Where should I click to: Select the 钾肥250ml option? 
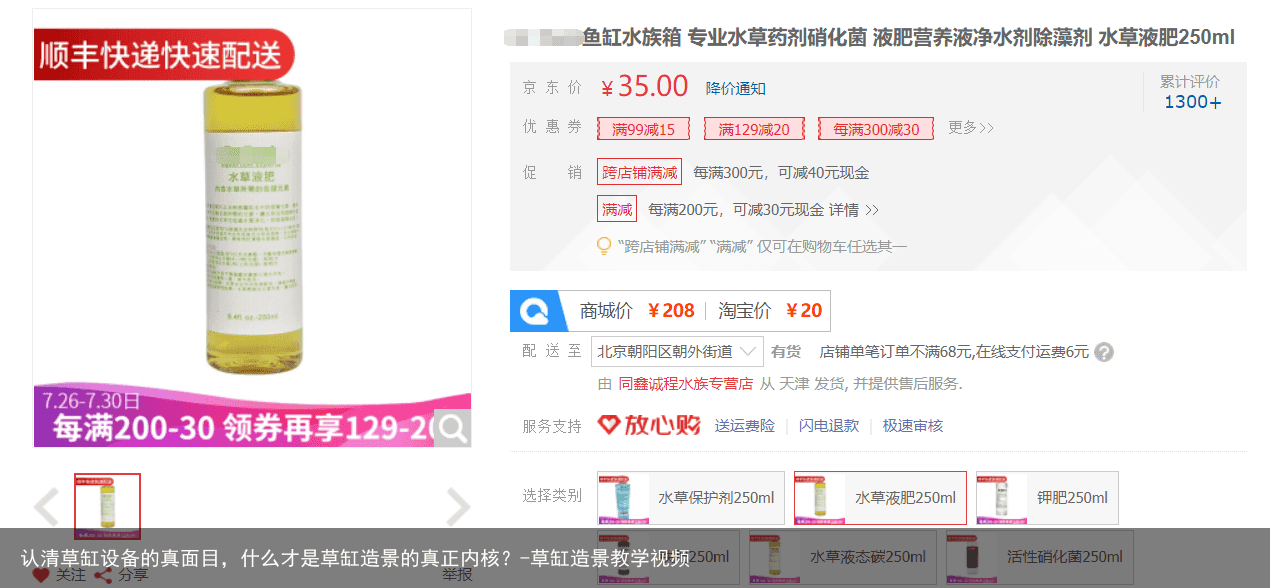pyautogui.click(x=1047, y=498)
